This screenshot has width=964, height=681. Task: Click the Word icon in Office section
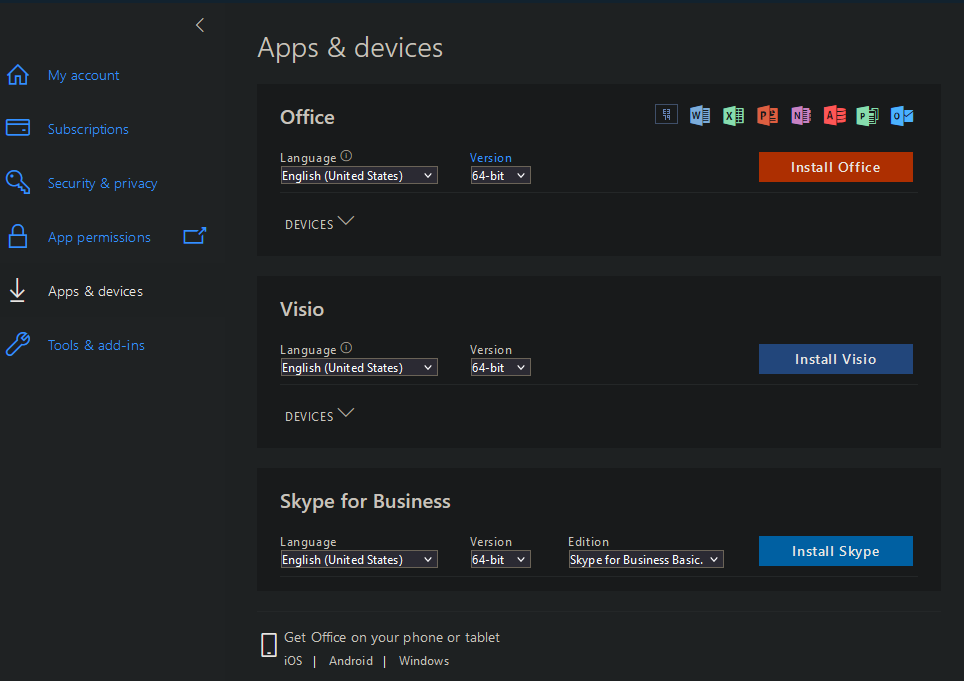tap(700, 115)
